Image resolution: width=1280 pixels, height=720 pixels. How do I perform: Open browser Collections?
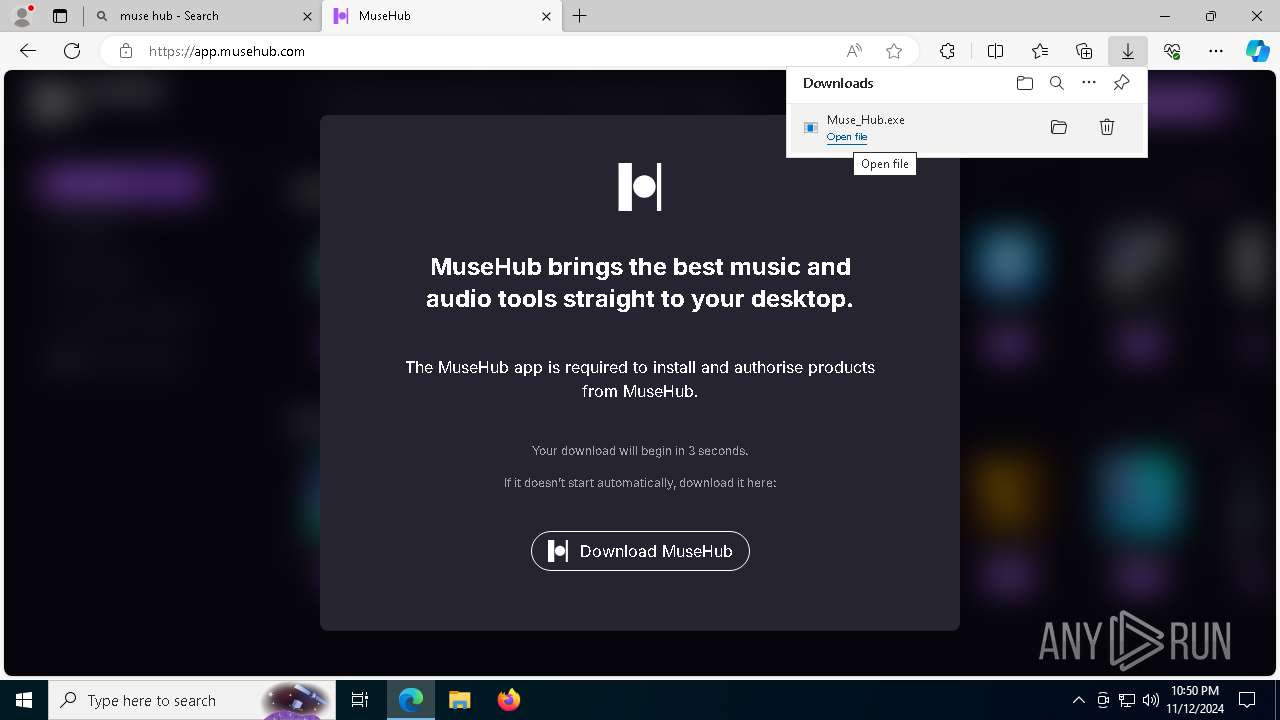(x=1084, y=51)
